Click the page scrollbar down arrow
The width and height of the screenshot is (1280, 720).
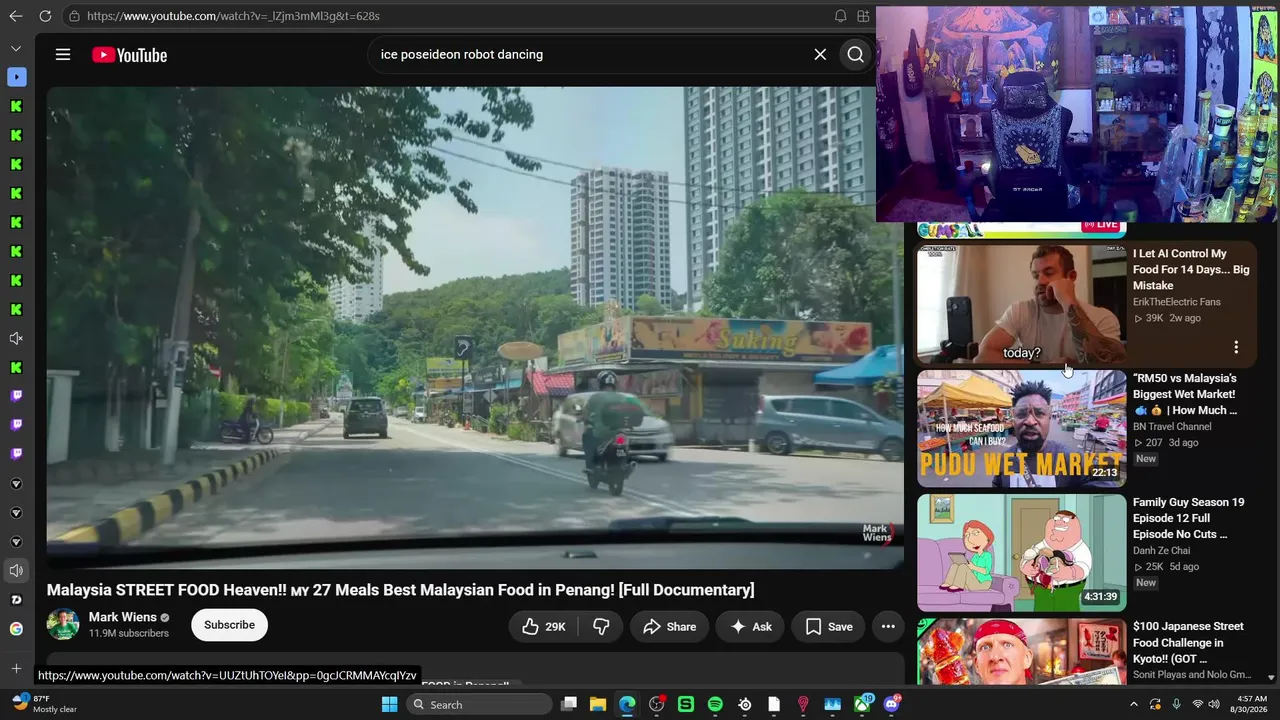[x=1272, y=677]
